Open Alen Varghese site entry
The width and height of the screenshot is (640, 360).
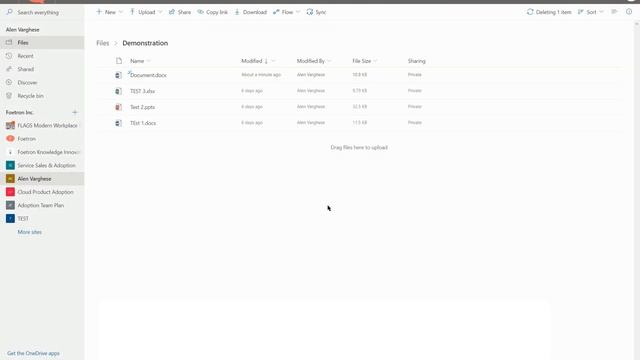click(42, 179)
